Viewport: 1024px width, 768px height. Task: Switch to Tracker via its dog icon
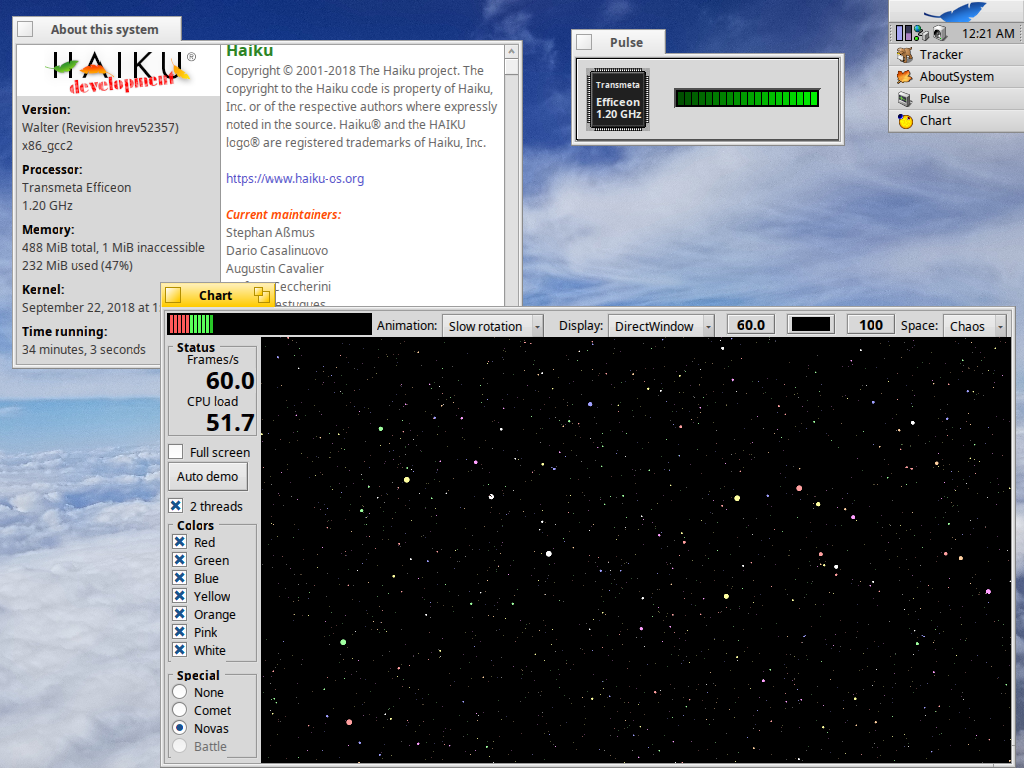[904, 55]
